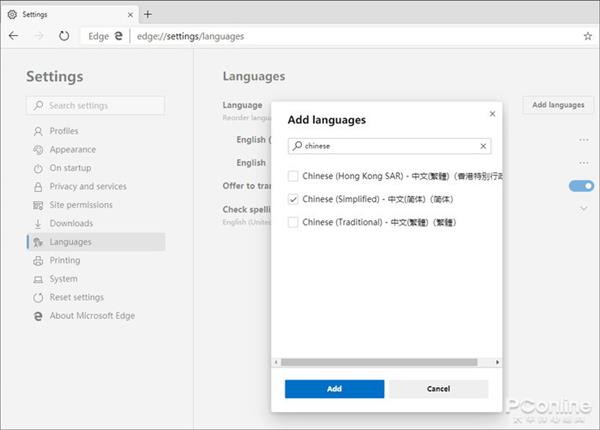This screenshot has width=600, height=430.
Task: Click the Appearance palette icon
Action: [38, 150]
